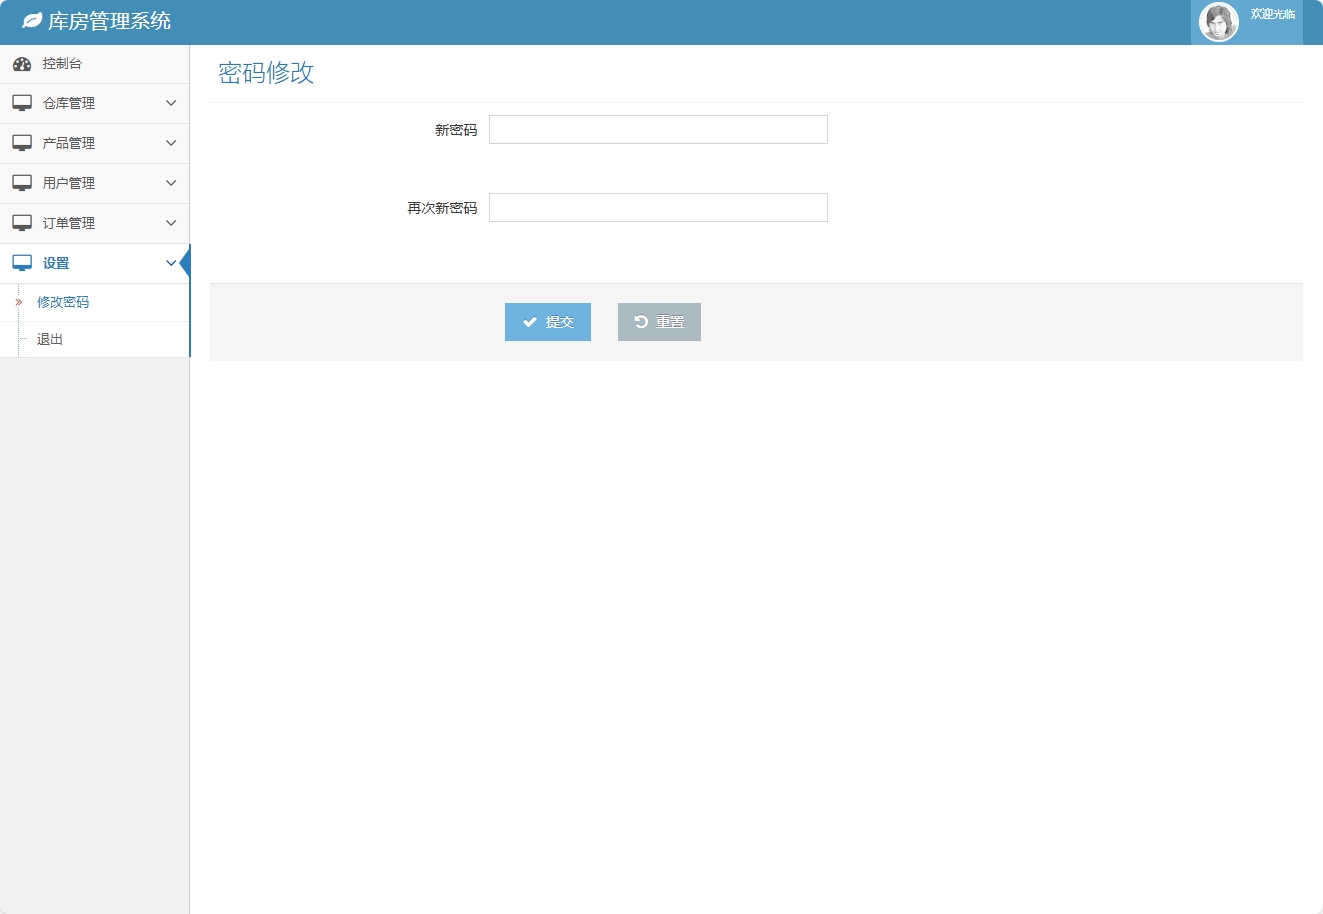Click the monitor icon next to 订单管理
Screen dimensions: 1323x914
coord(22,222)
